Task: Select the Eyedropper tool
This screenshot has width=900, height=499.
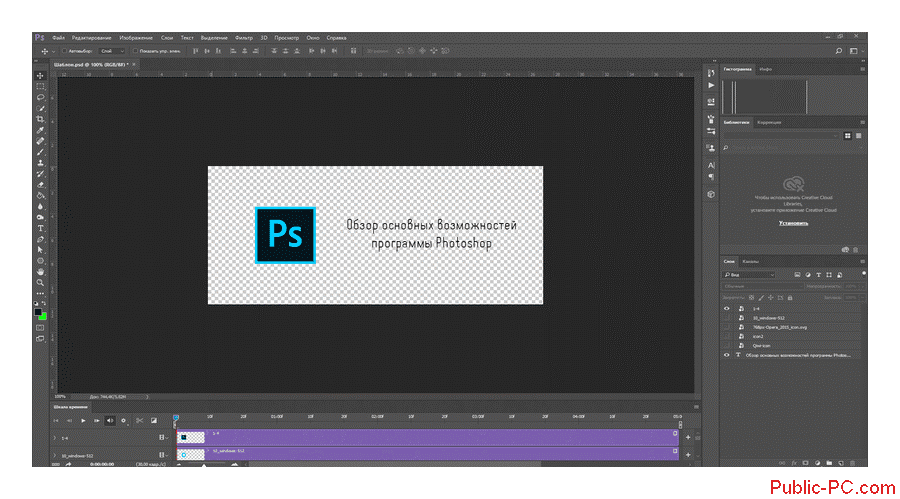Action: click(40, 130)
